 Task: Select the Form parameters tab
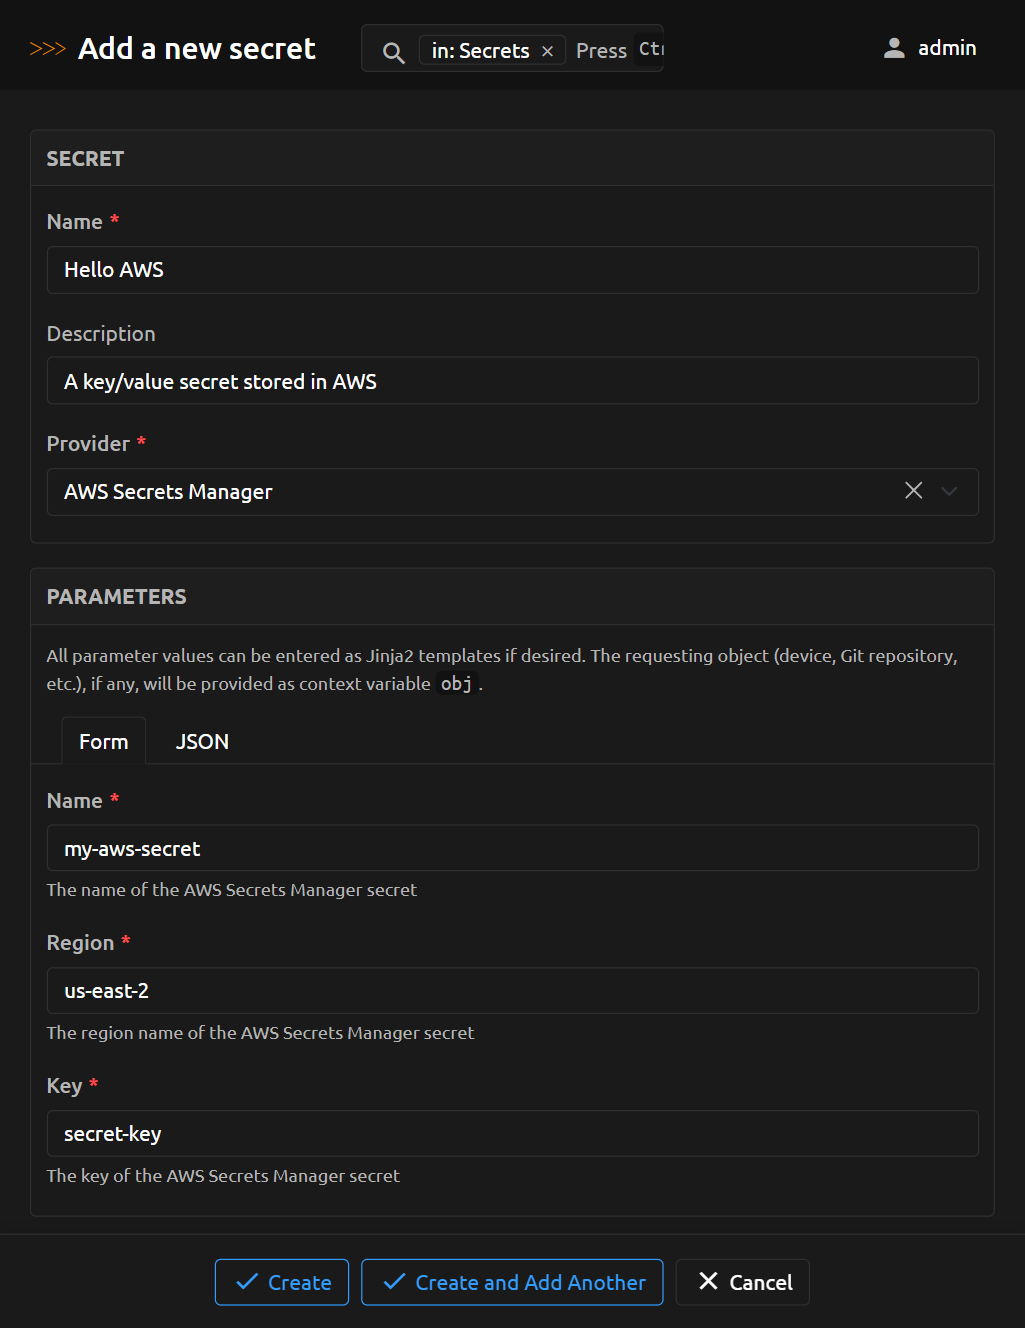tap(103, 742)
